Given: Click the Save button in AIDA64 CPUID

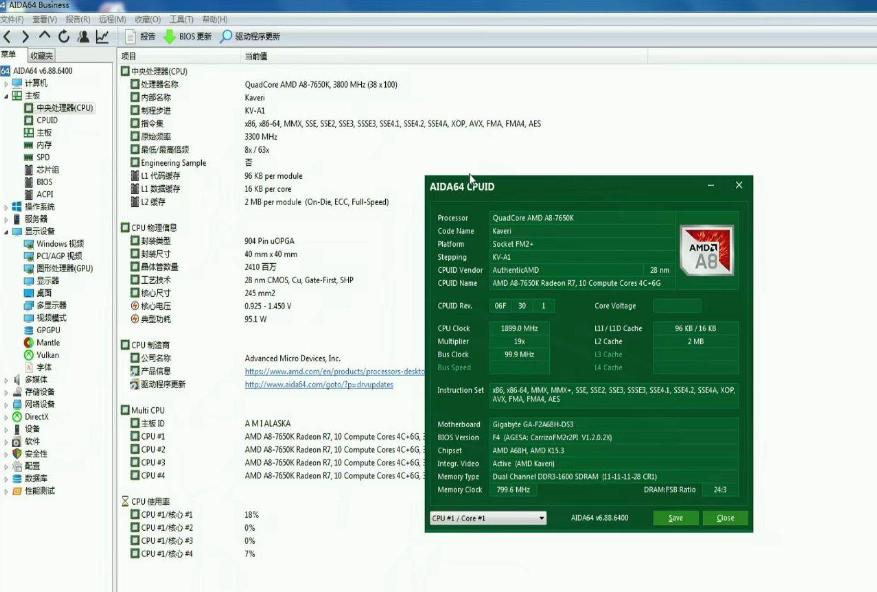Looking at the screenshot, I should click(676, 518).
